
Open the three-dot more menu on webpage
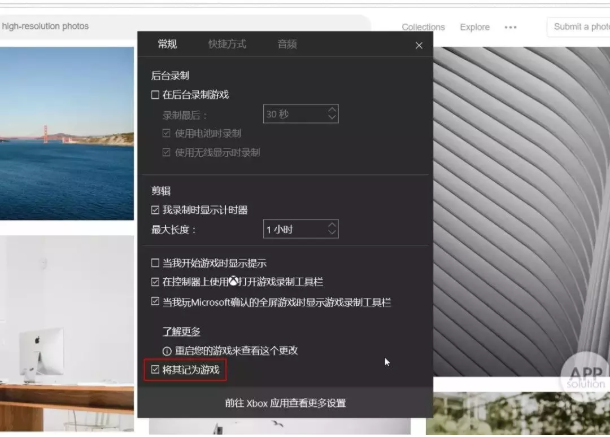(x=510, y=27)
